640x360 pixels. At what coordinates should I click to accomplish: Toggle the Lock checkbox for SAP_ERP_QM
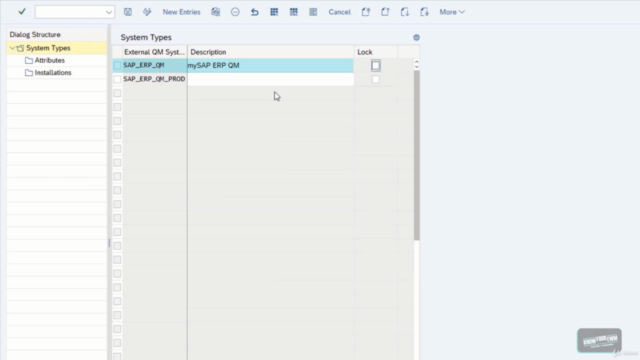(376, 65)
